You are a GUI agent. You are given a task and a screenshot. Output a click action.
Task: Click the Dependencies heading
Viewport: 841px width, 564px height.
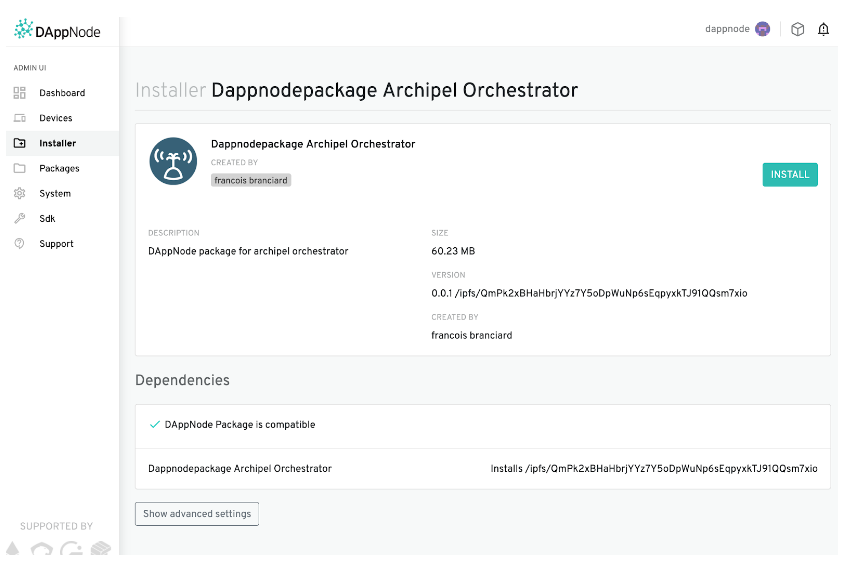pos(182,380)
